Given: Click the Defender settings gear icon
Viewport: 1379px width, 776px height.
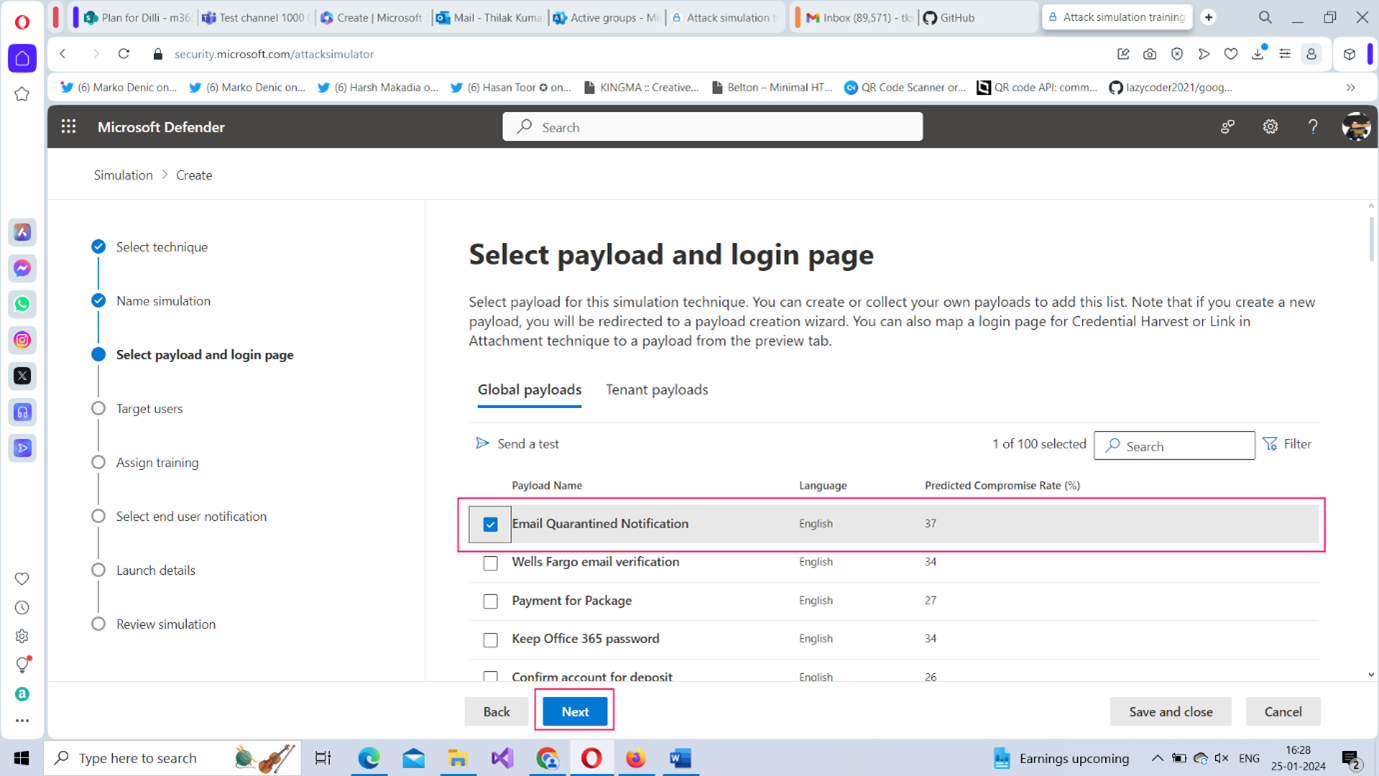Looking at the screenshot, I should [1270, 127].
